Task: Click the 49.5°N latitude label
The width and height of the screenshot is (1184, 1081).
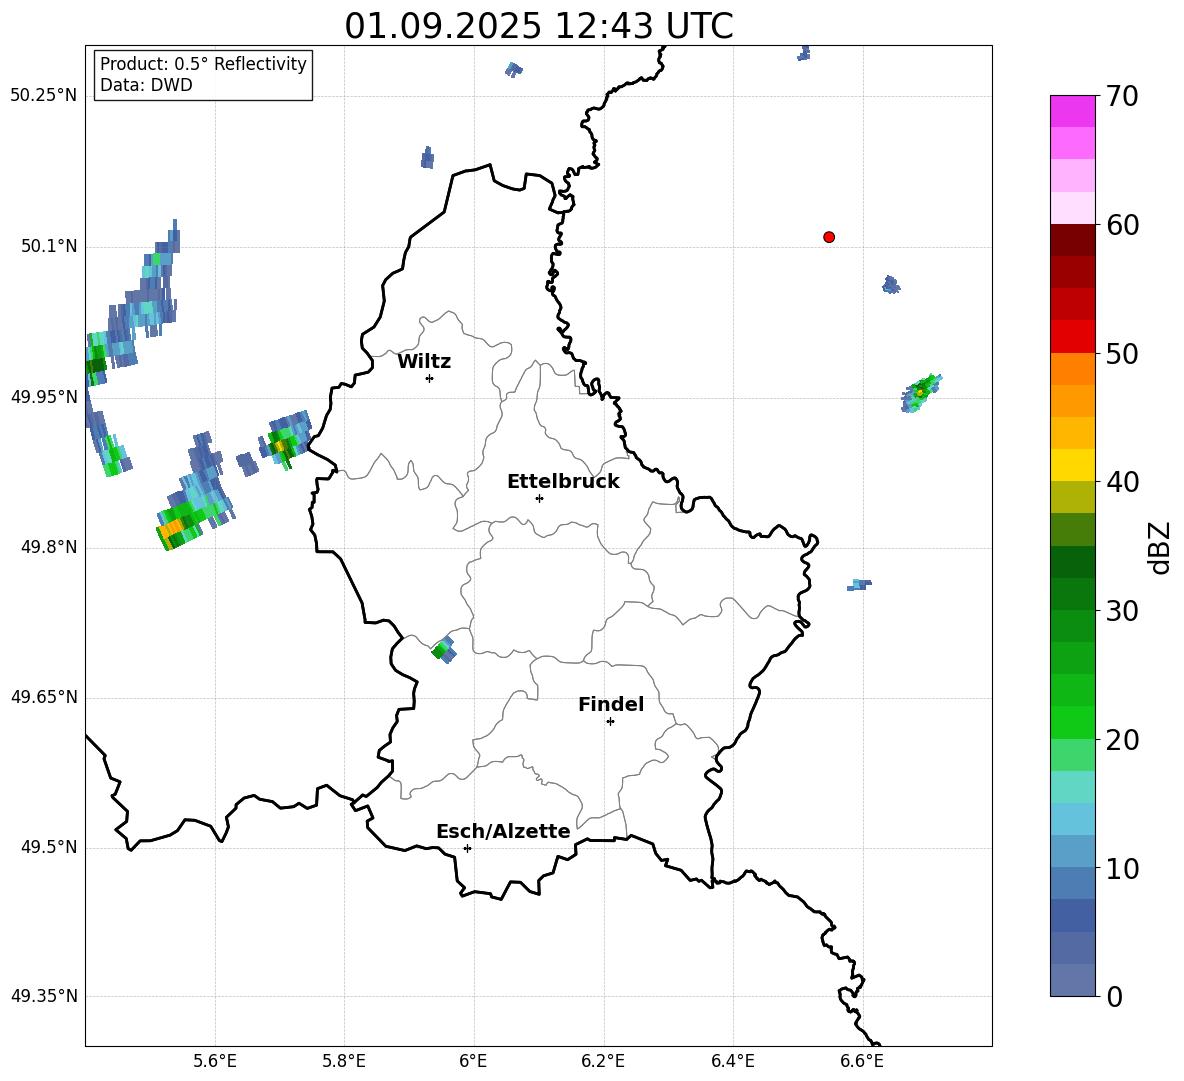Action: pyautogui.click(x=49, y=847)
